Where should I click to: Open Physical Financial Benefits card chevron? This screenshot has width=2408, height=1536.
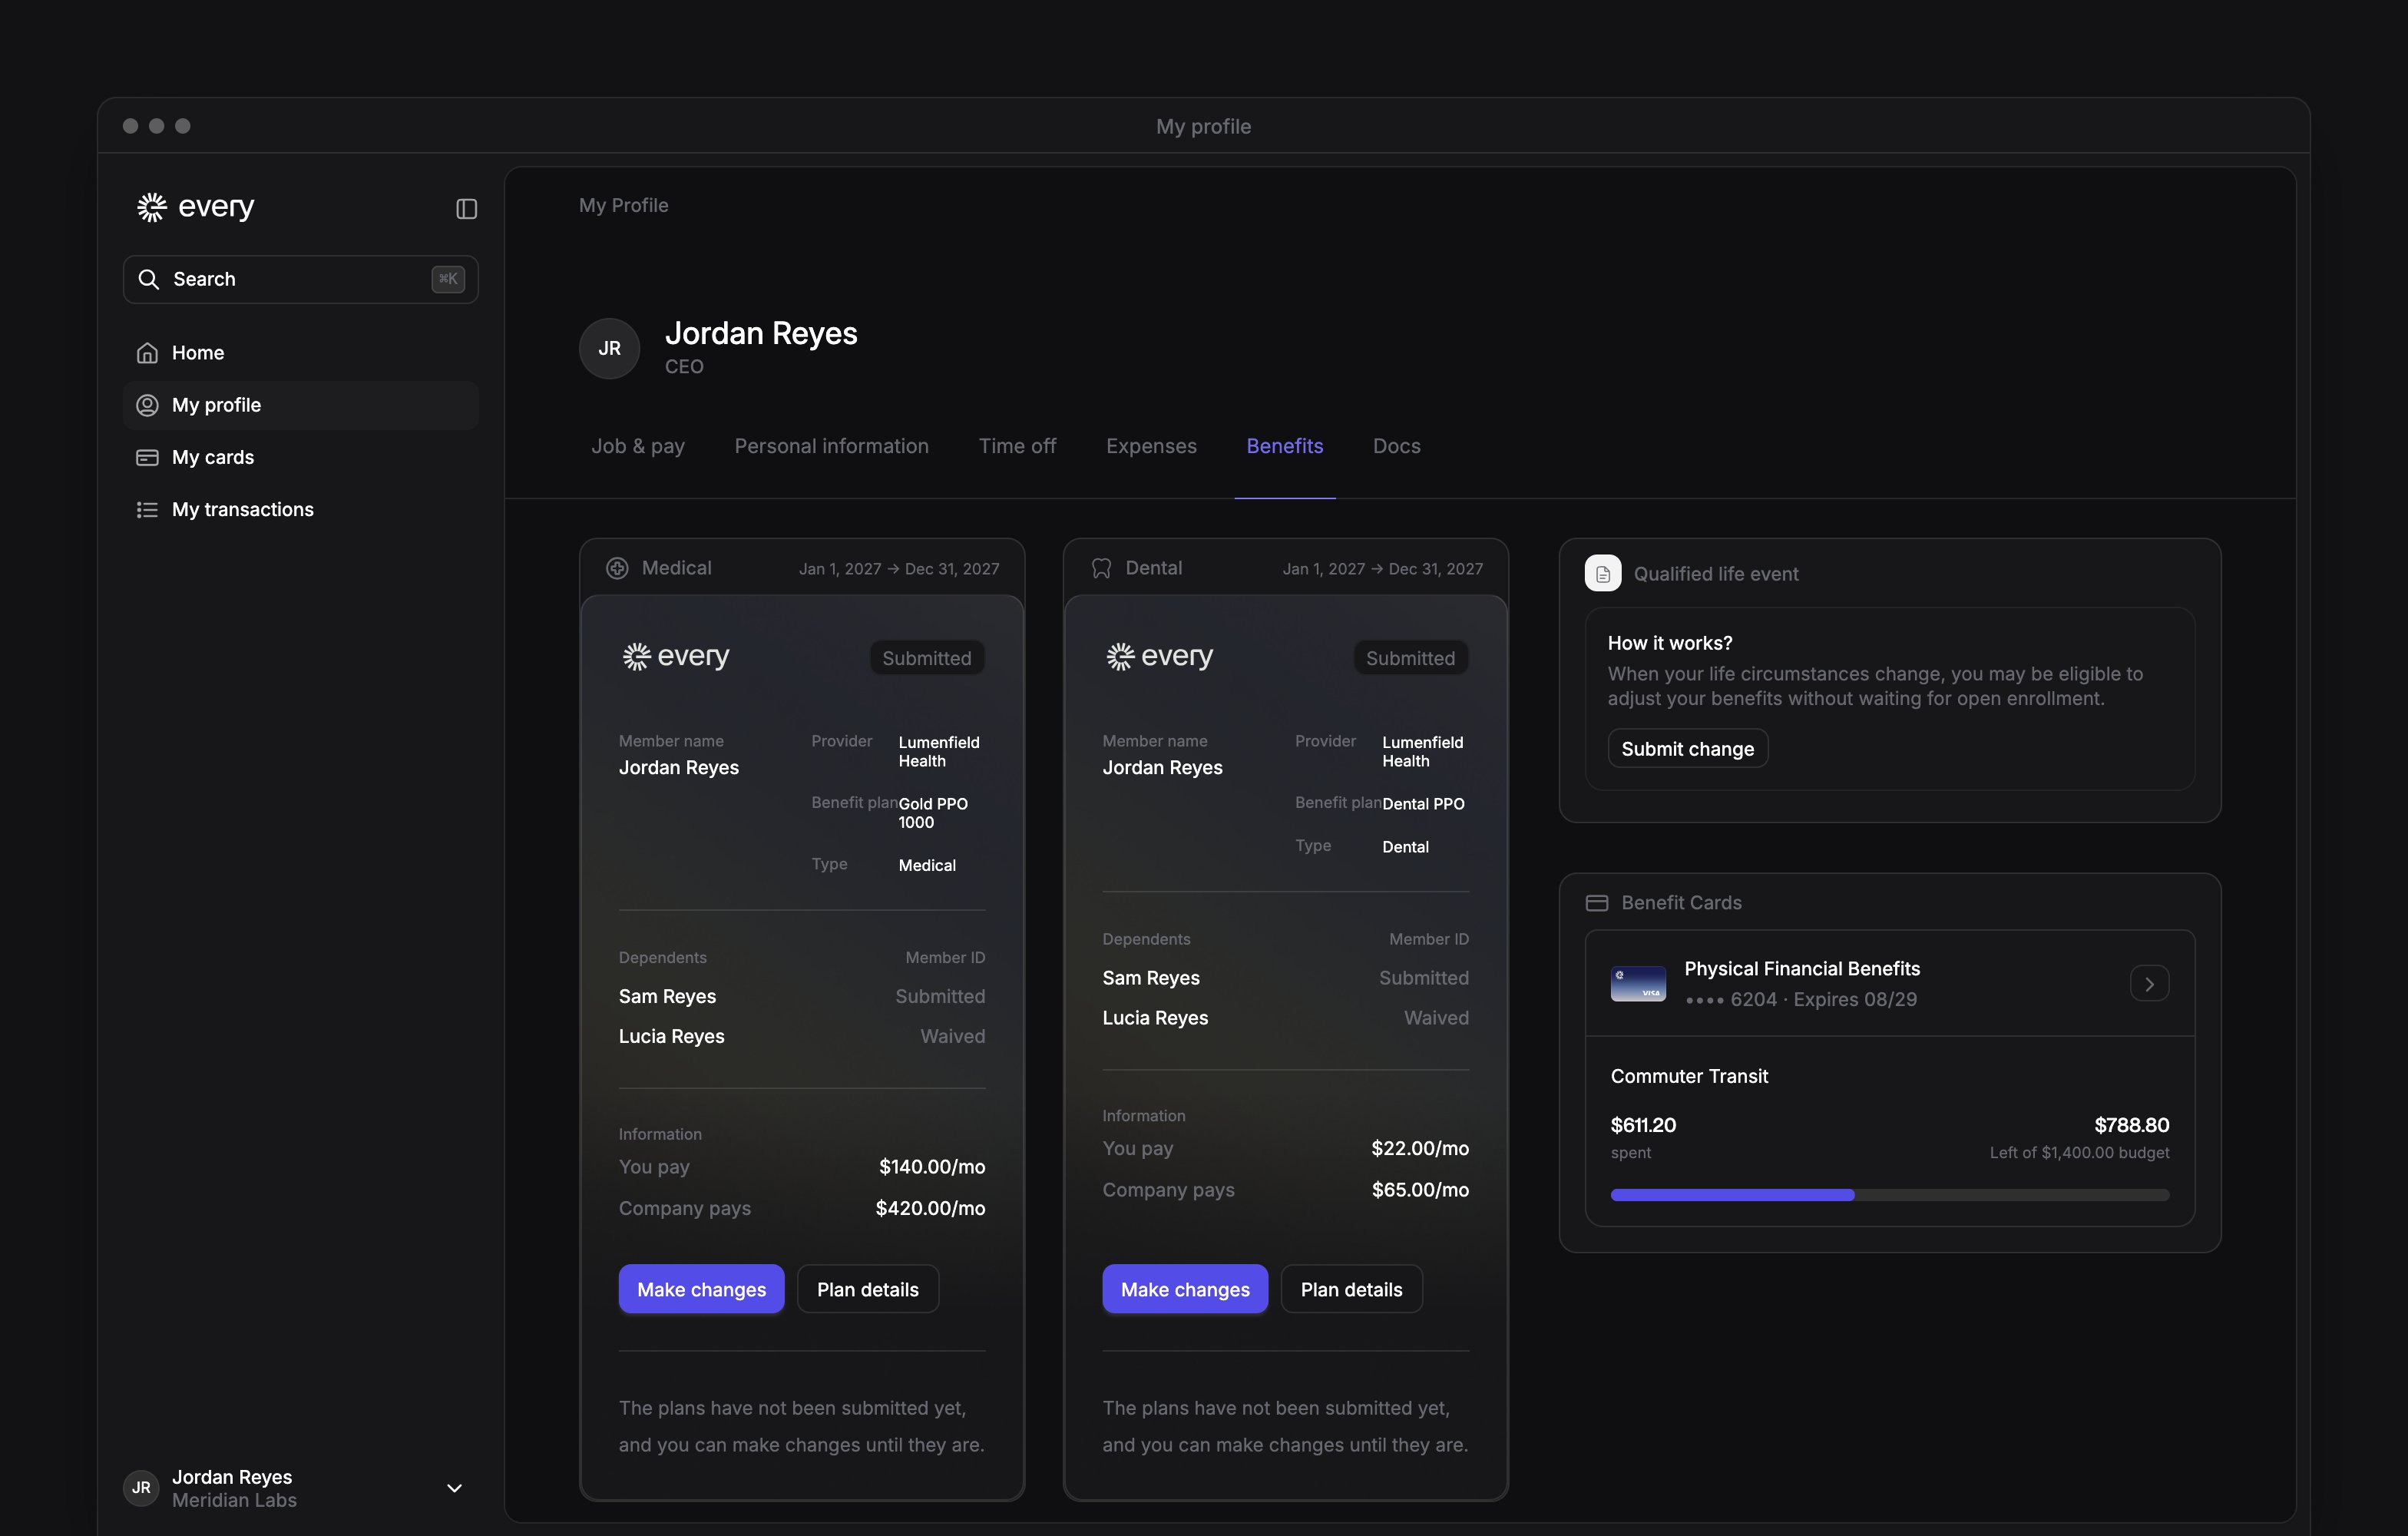point(2149,984)
